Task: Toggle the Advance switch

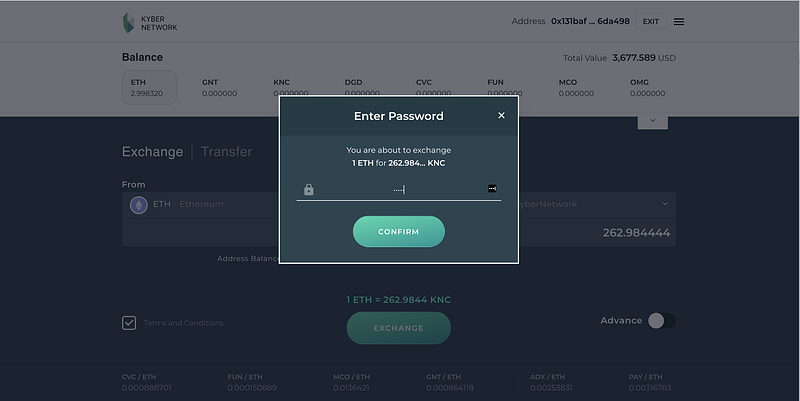Action: [x=660, y=320]
